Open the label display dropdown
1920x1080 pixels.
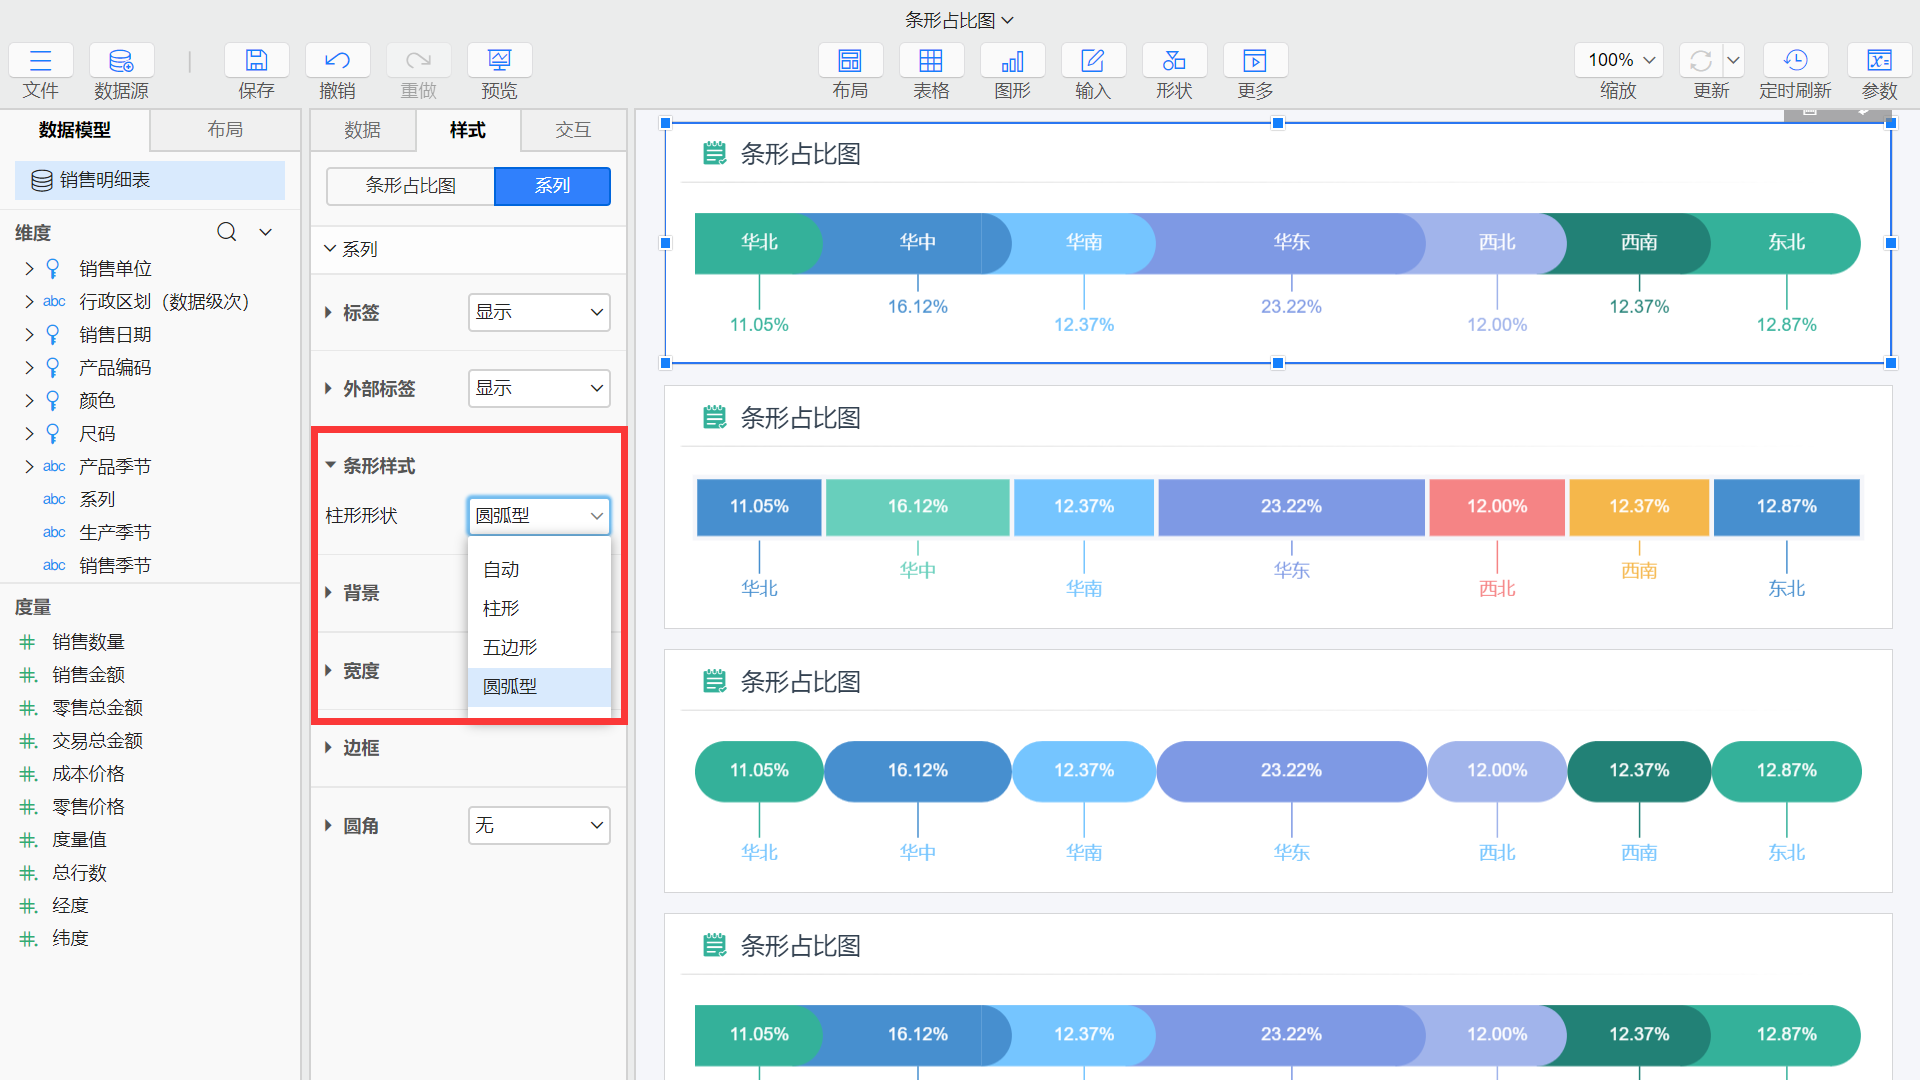coord(539,312)
